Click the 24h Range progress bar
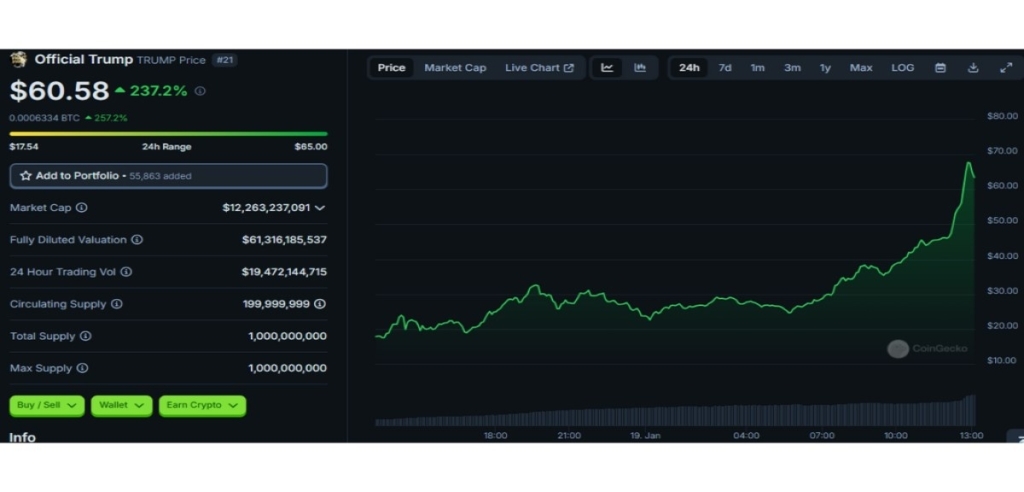Viewport: 1024px width, 492px height. [x=168, y=134]
